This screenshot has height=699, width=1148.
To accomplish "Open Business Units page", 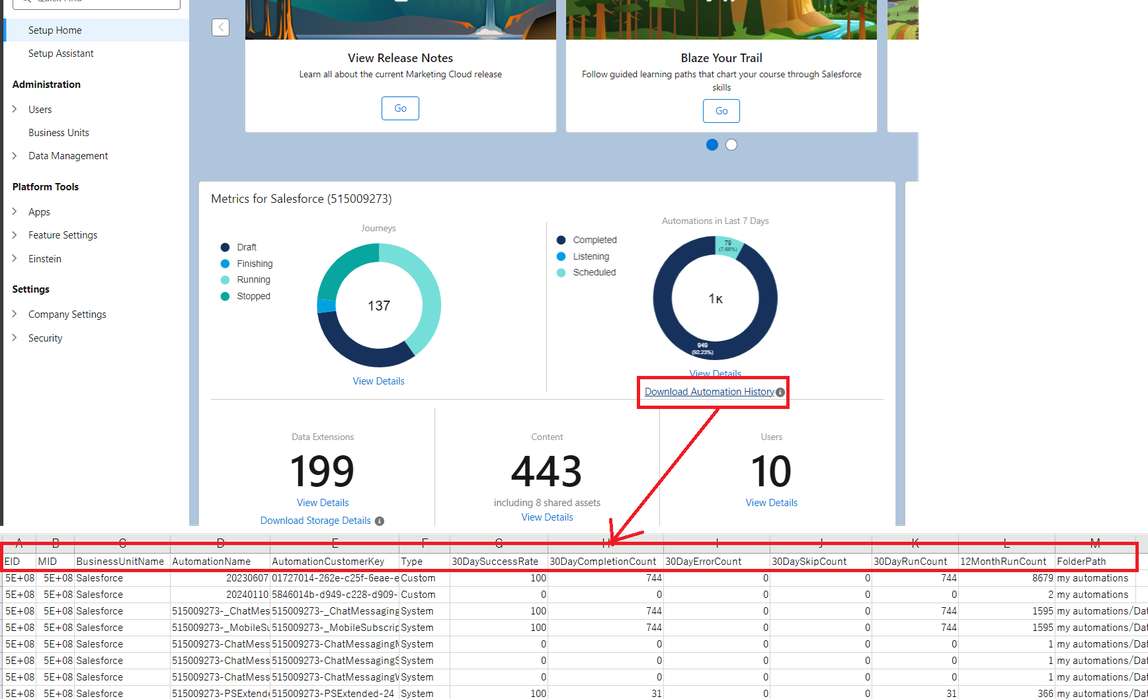I will click(59, 132).
